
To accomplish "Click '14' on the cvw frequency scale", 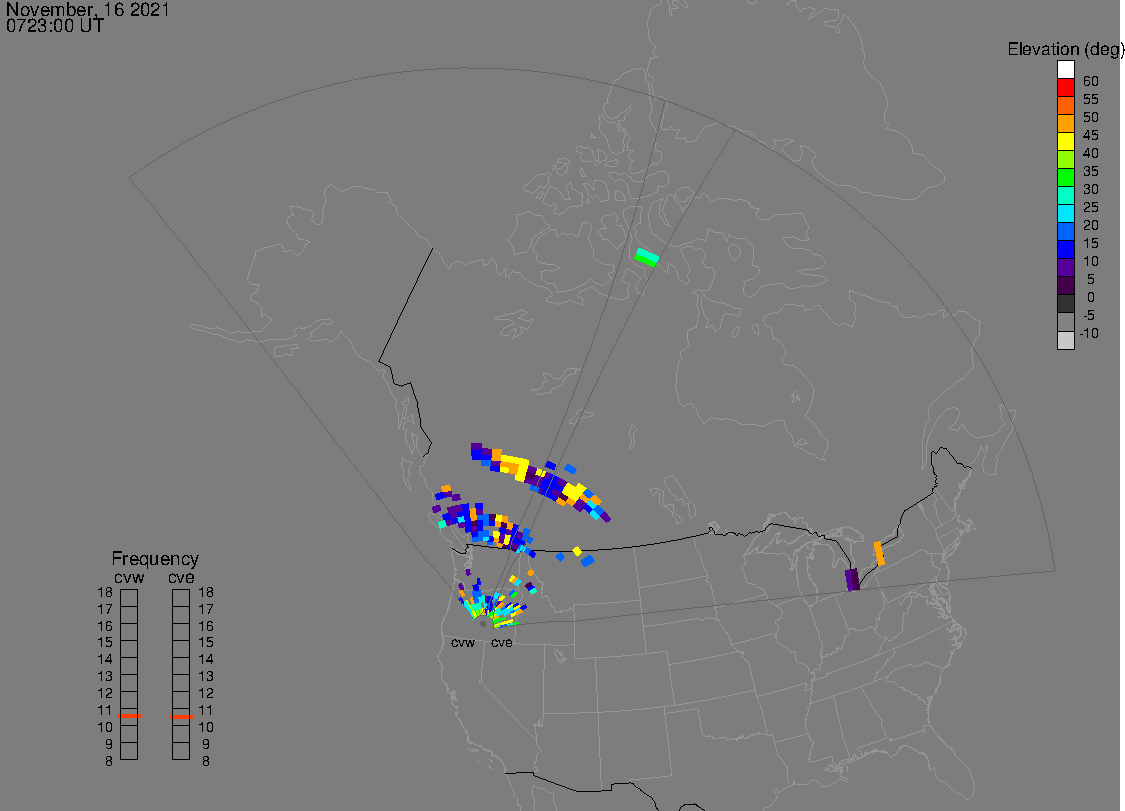I will click(105, 659).
